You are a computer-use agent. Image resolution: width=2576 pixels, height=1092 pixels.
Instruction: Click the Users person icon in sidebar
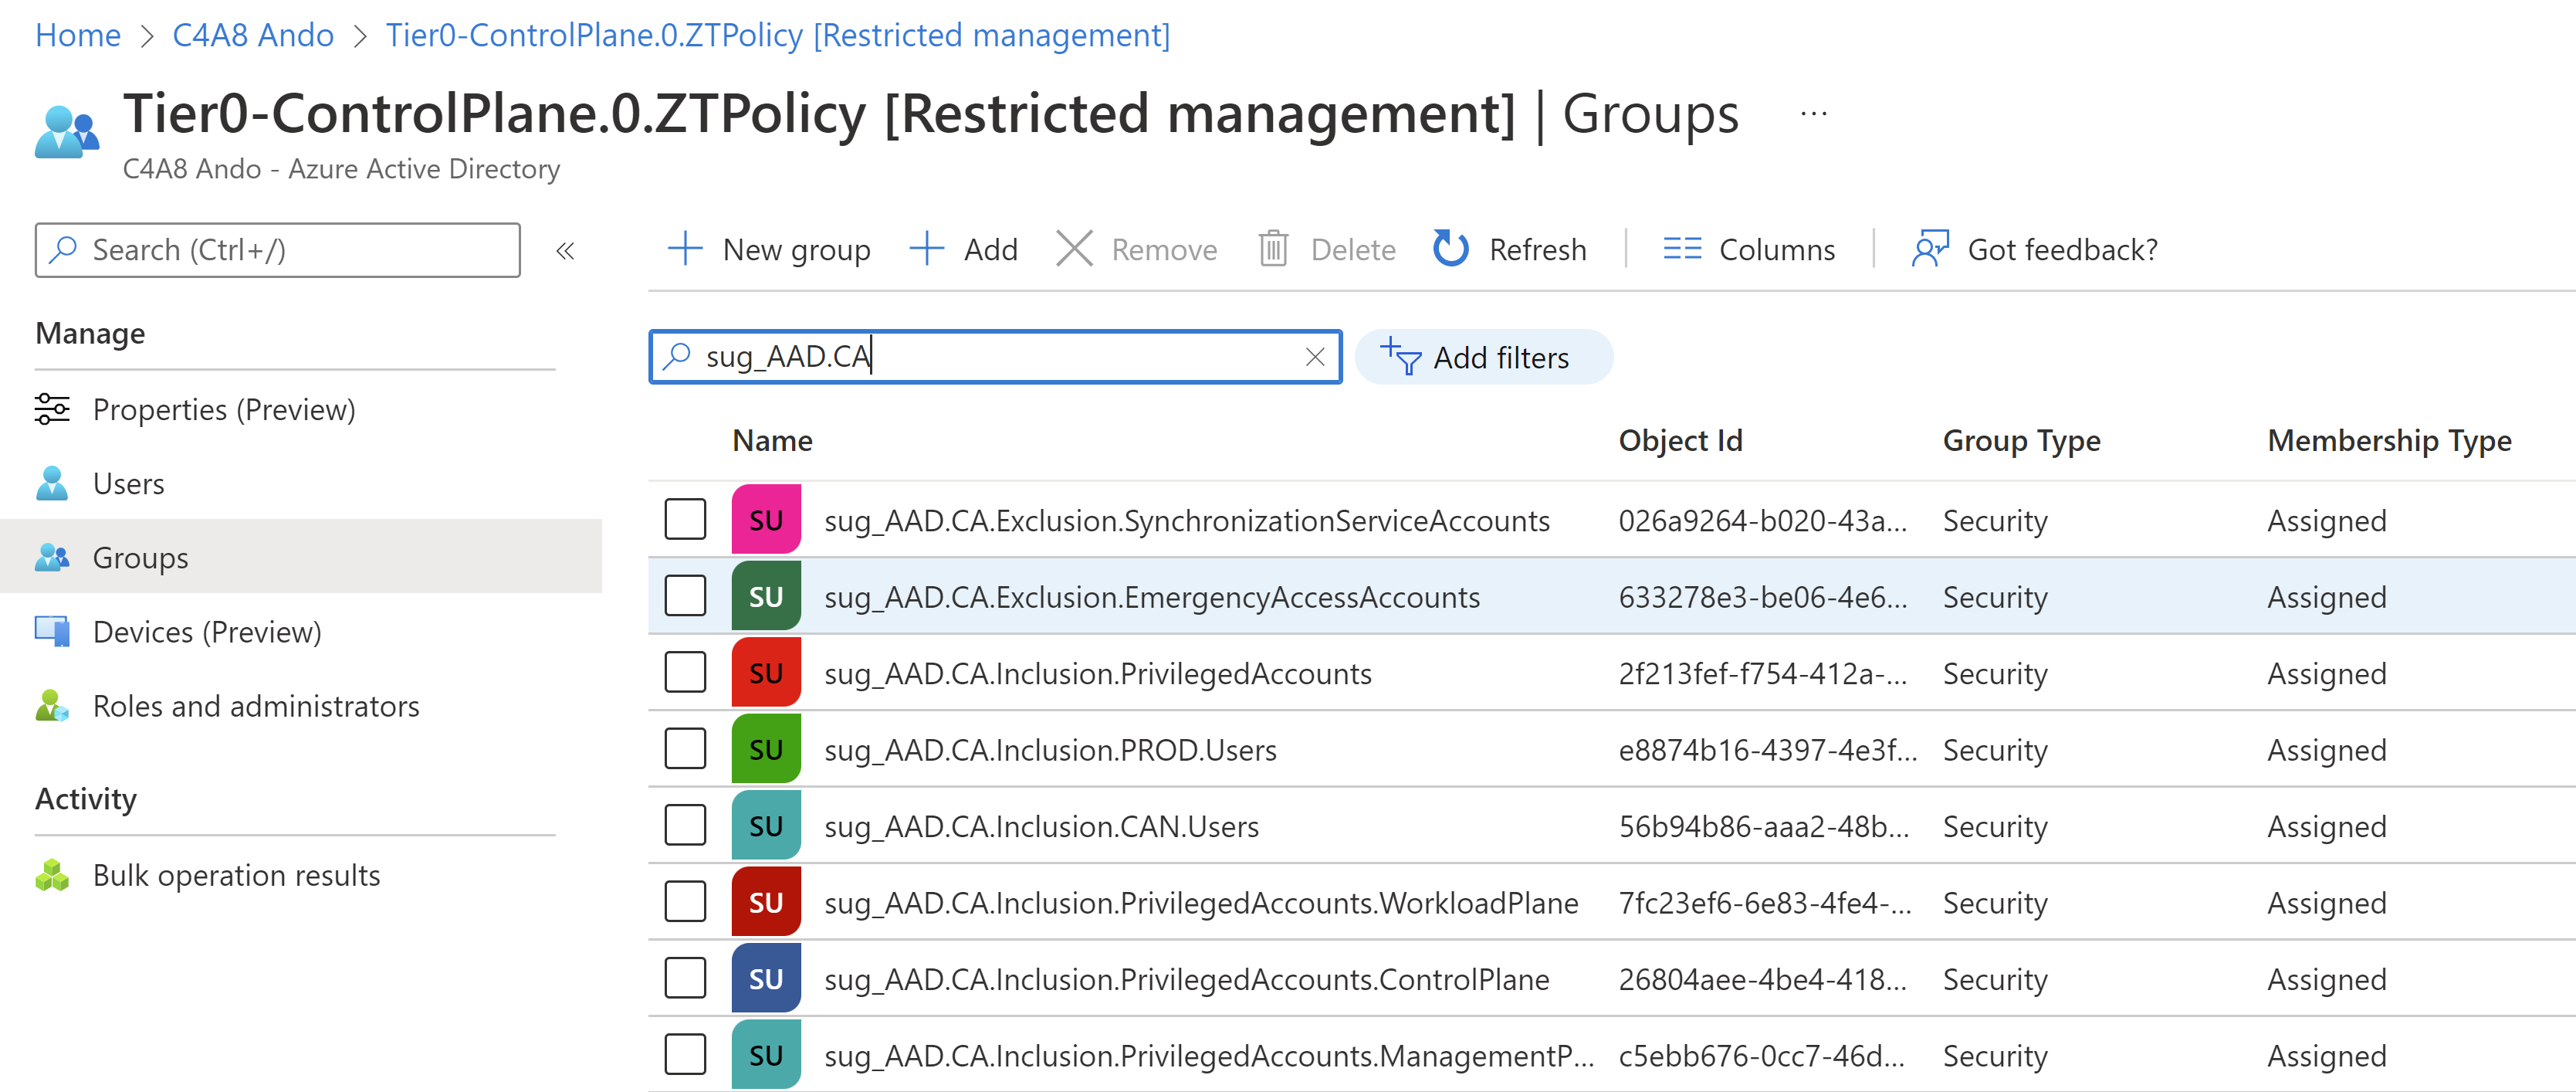click(52, 483)
